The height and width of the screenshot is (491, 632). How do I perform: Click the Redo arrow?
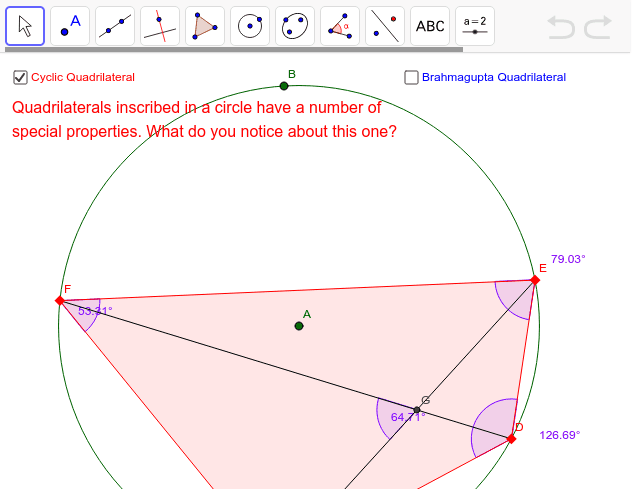click(598, 27)
